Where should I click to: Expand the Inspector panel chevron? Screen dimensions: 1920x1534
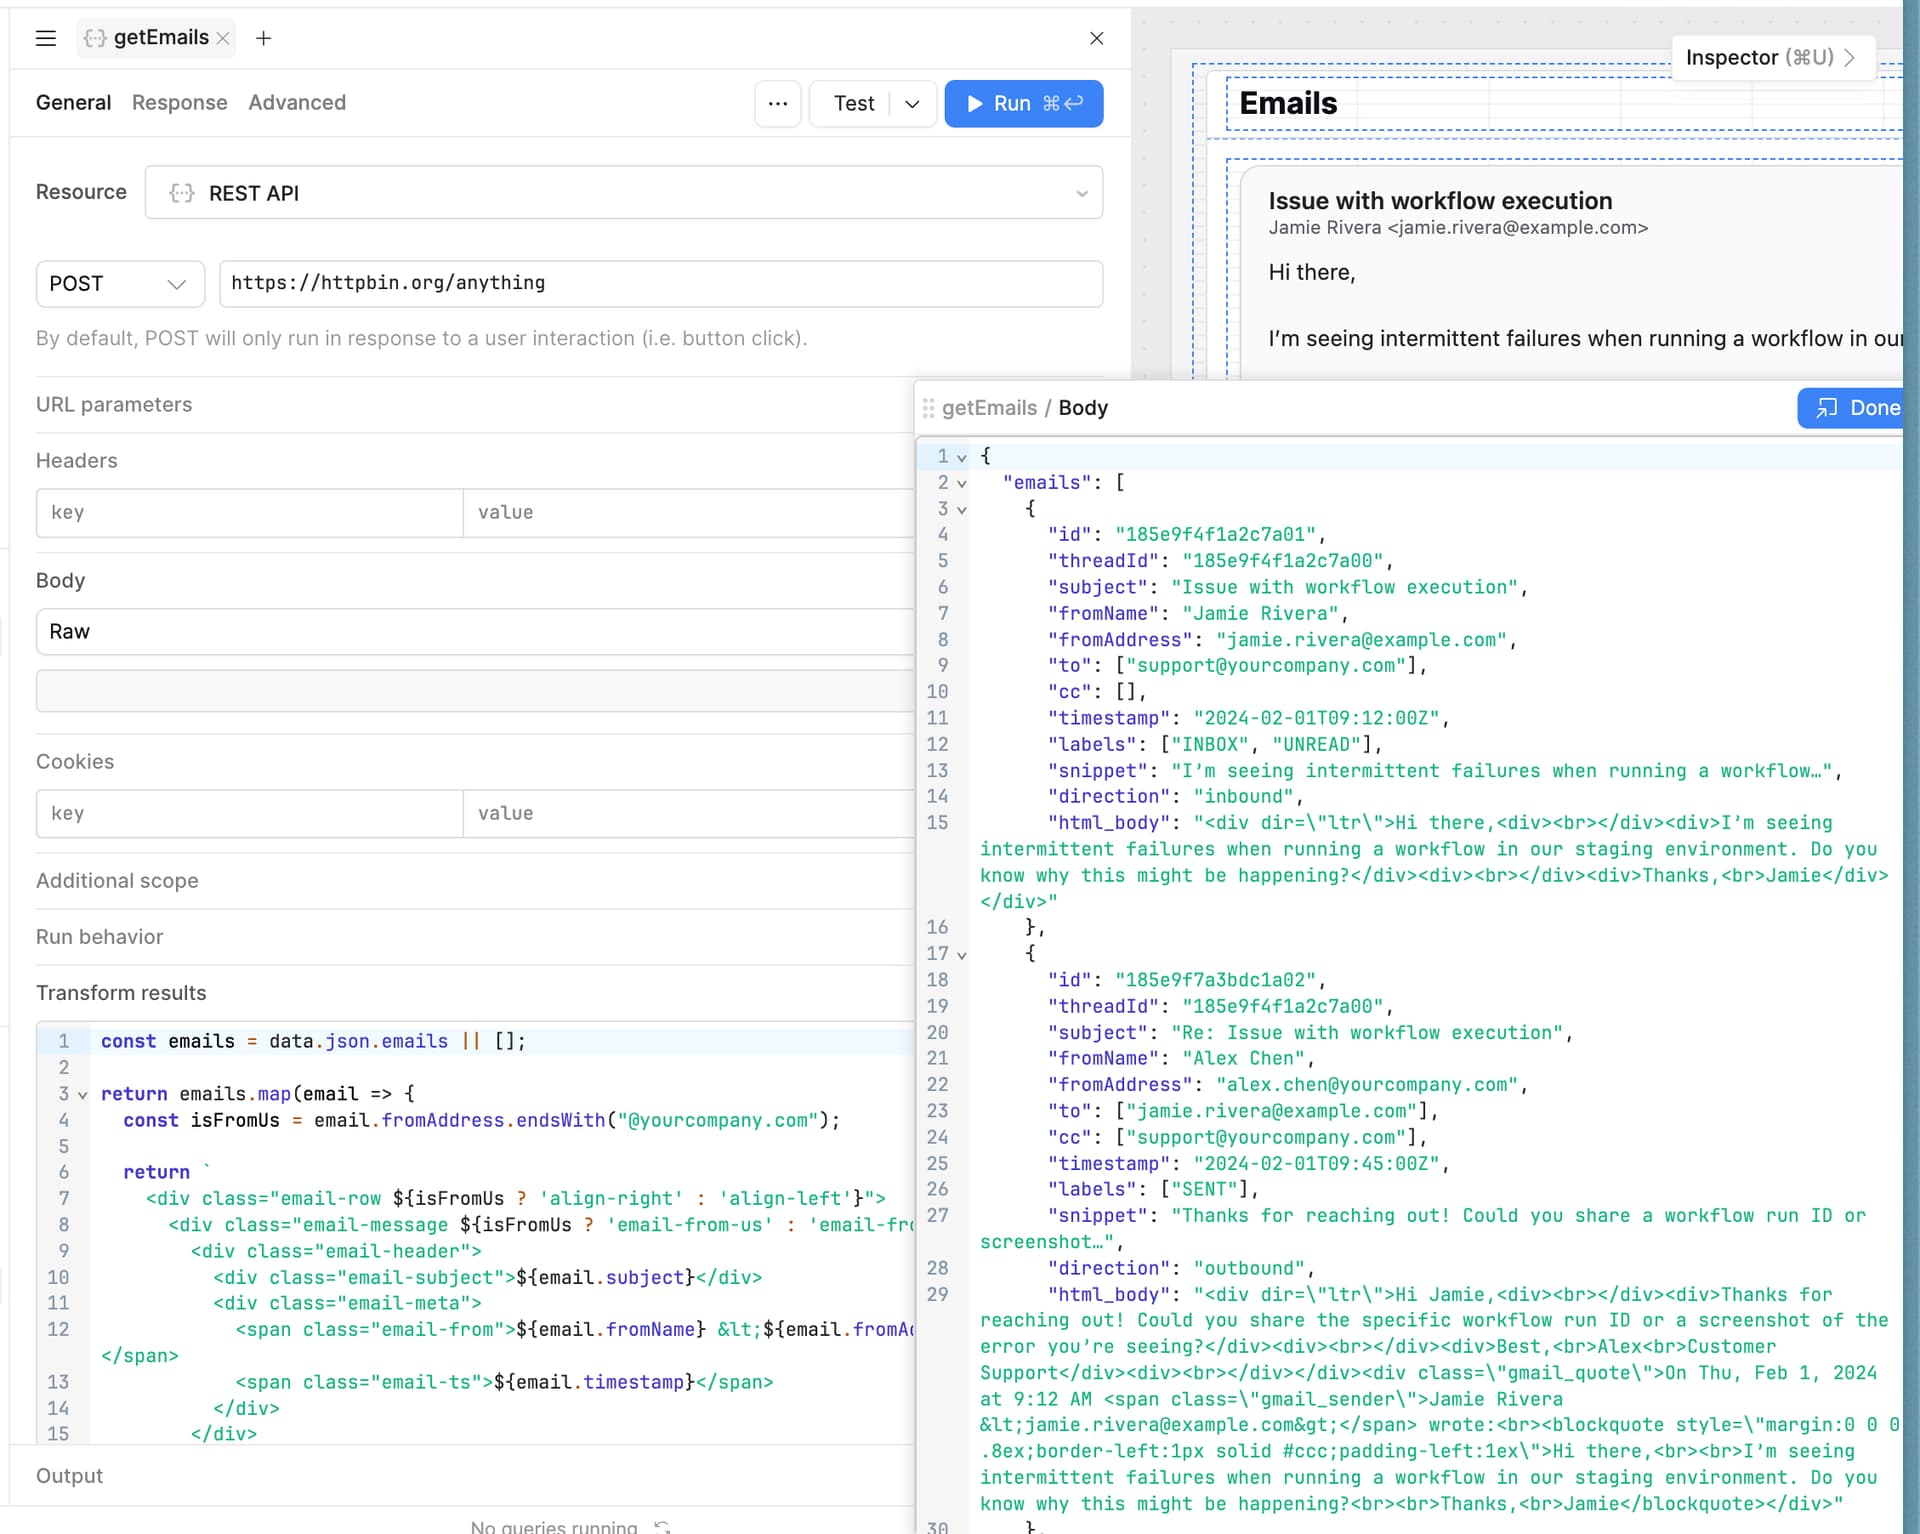pyautogui.click(x=1849, y=57)
